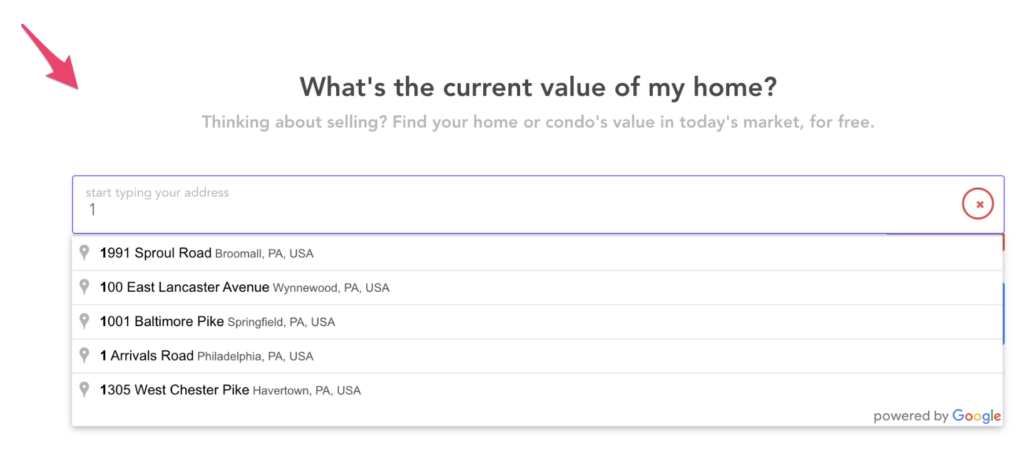Click the pin icon beside 1001 Baltimore Pike
Viewport: 1024px width, 457px height.
85,321
